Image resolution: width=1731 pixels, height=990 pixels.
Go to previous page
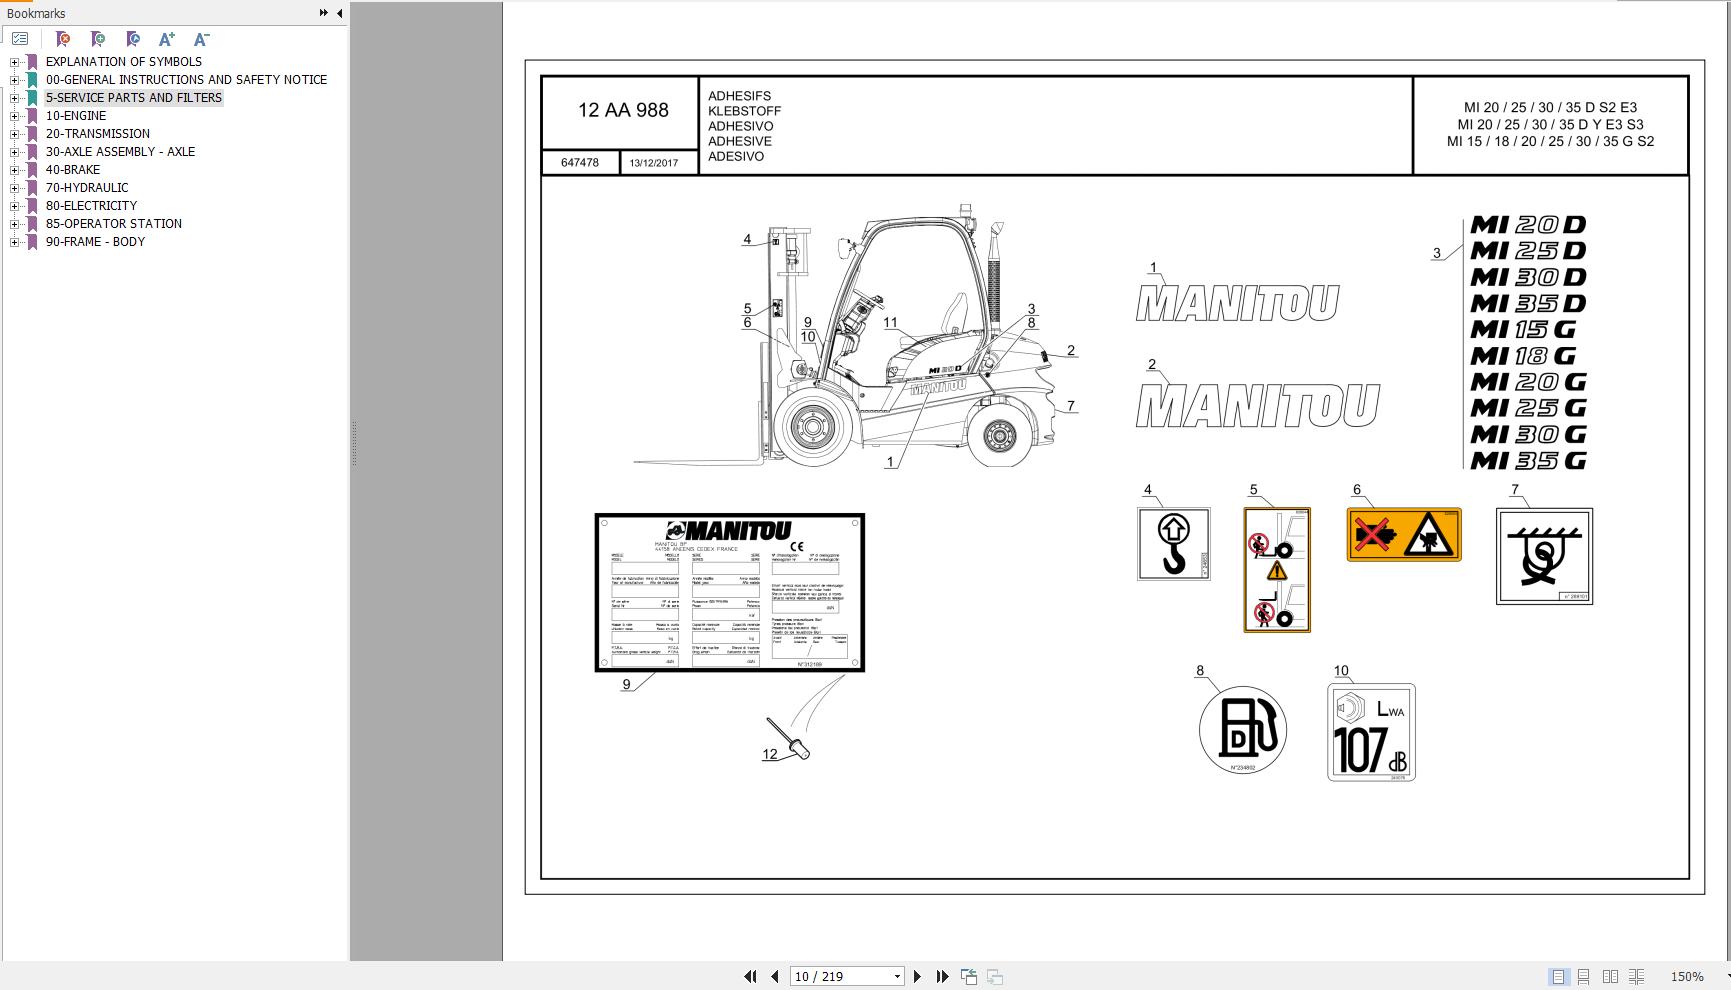[x=775, y=976]
